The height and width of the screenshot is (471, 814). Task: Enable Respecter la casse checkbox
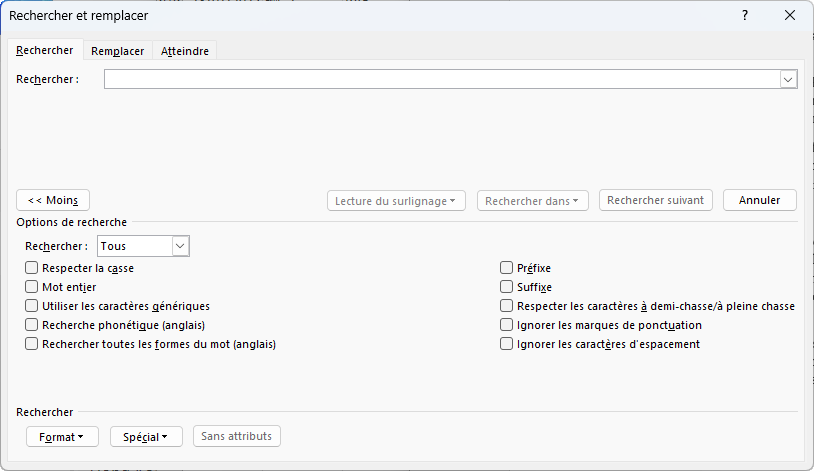(32, 268)
